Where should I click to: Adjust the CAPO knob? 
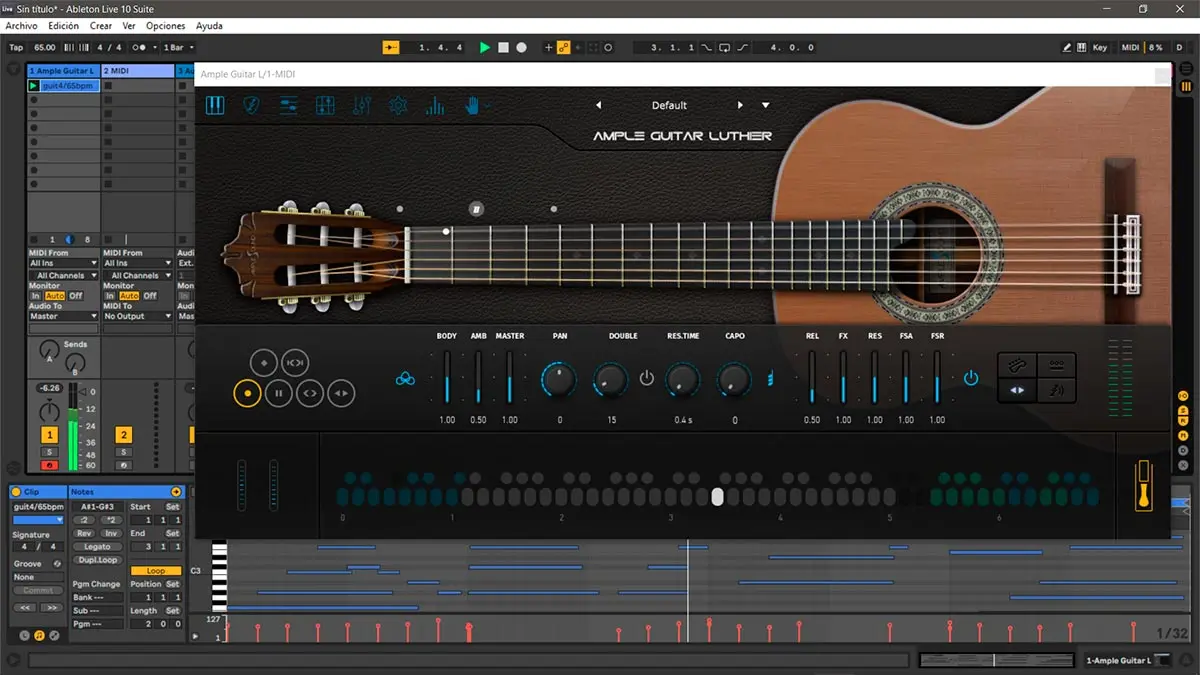(x=734, y=378)
